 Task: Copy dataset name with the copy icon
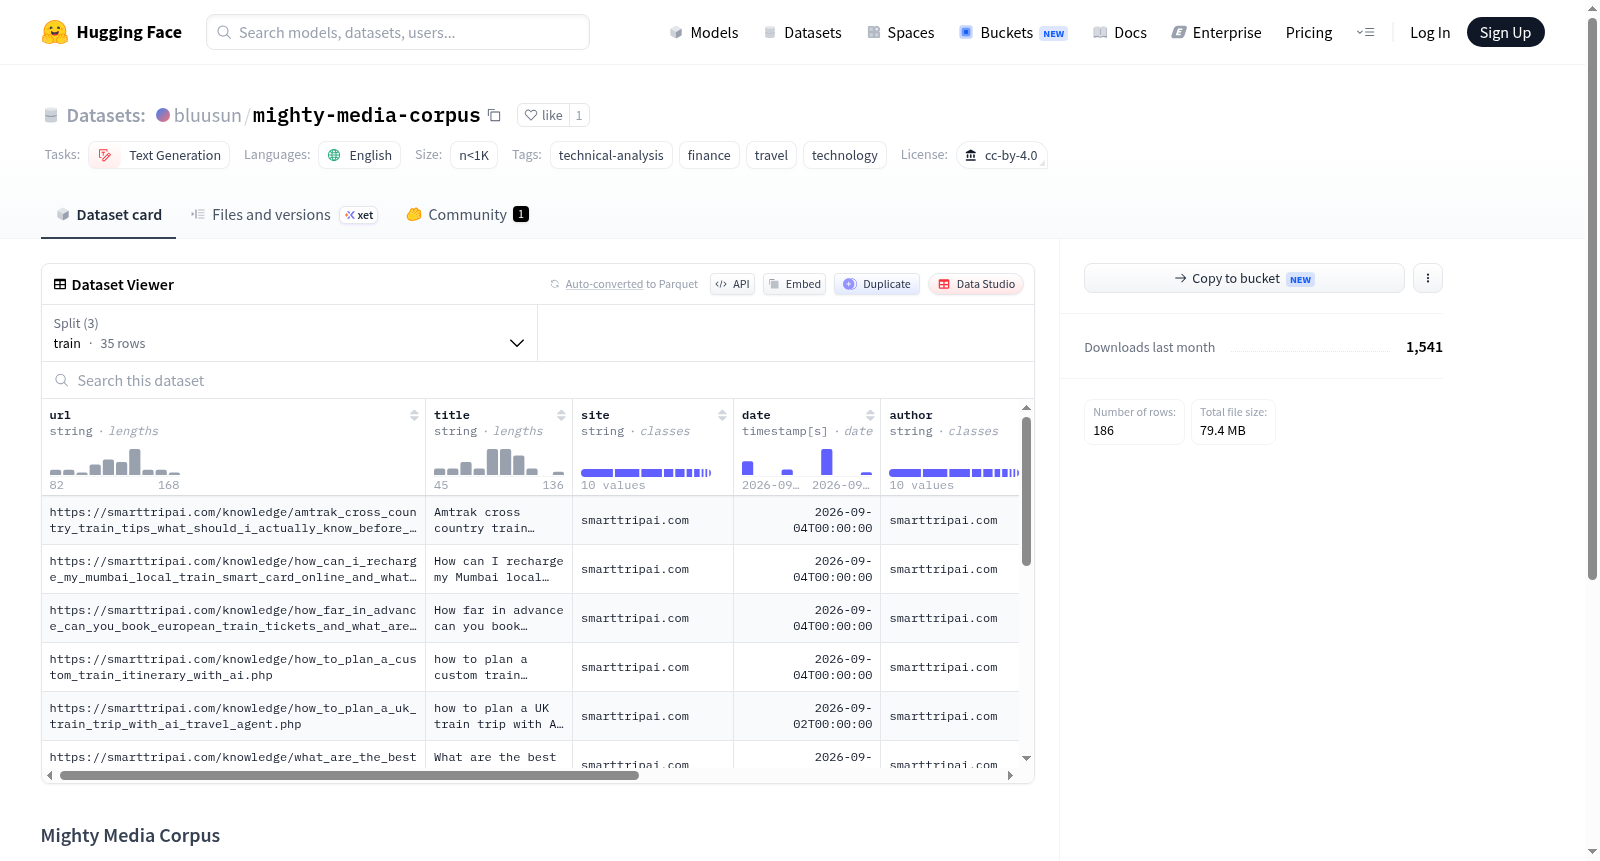494,115
